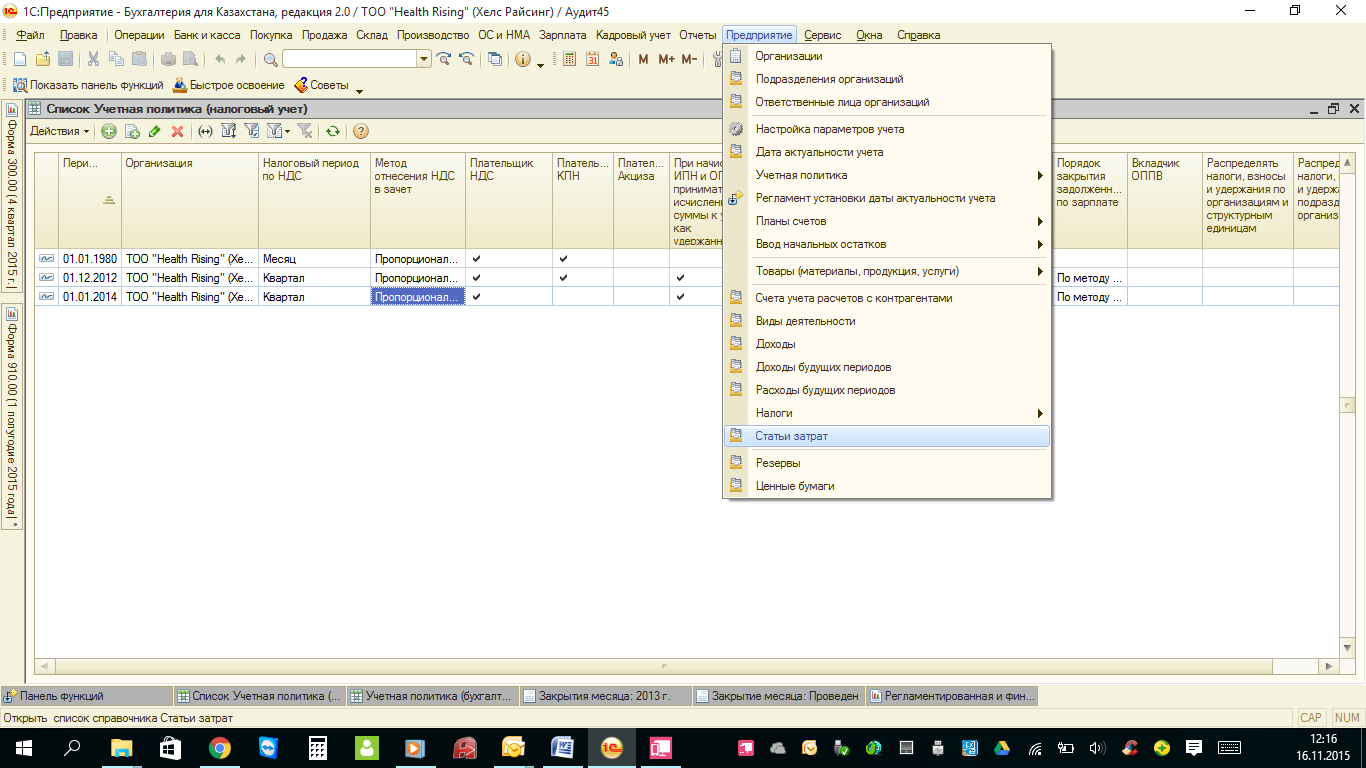
Task: Open help with question mark icon
Action: point(361,131)
